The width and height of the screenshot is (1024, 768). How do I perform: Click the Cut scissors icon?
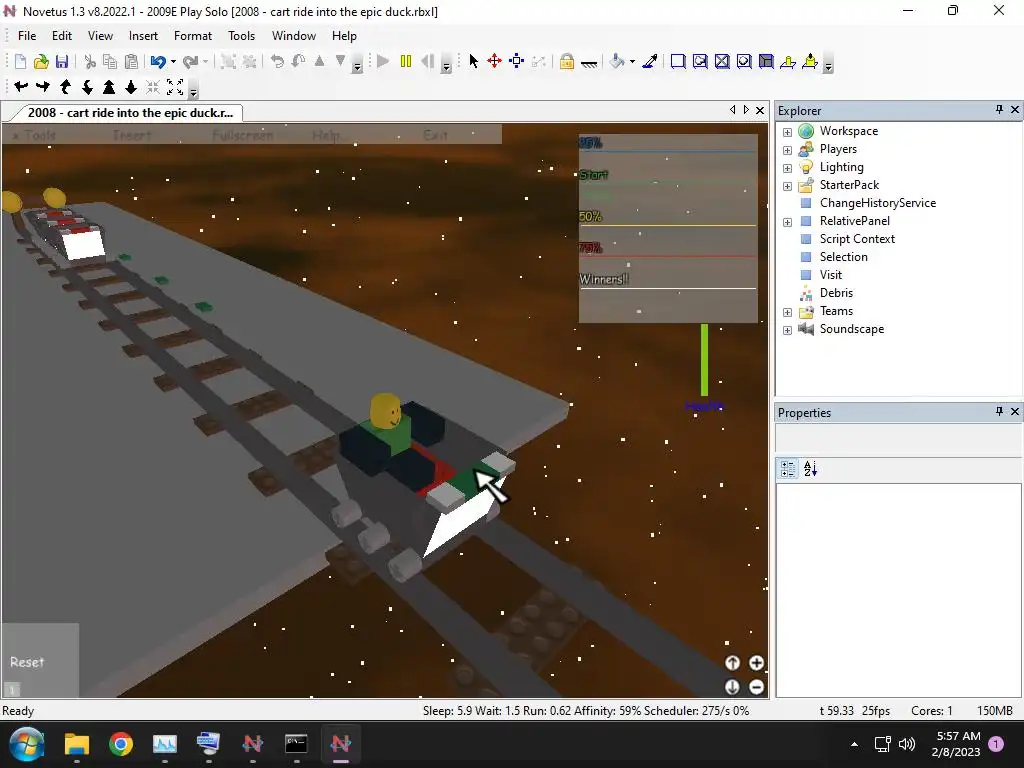tap(90, 61)
